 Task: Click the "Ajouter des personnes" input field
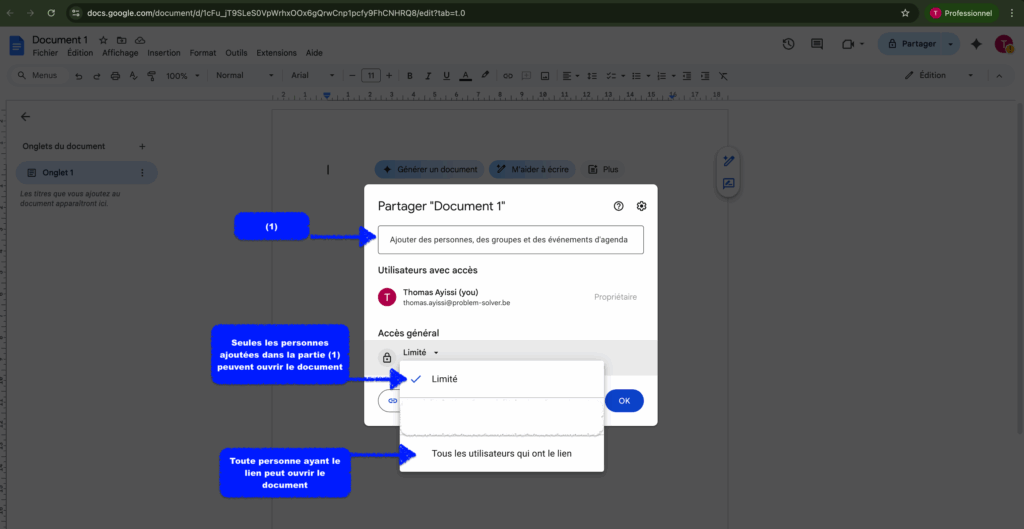coord(510,240)
